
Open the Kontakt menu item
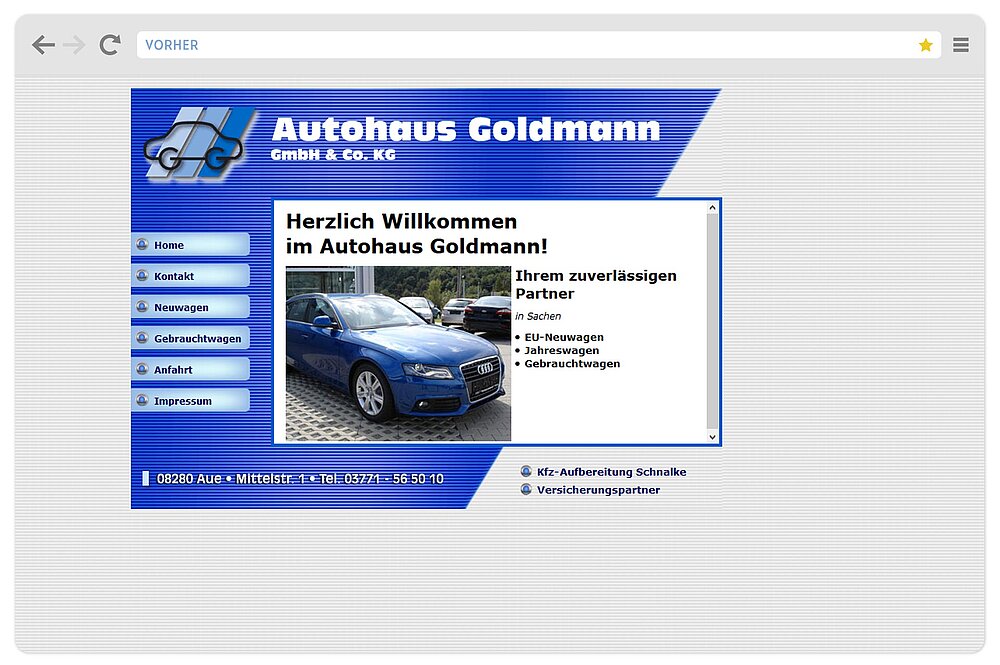coord(191,276)
